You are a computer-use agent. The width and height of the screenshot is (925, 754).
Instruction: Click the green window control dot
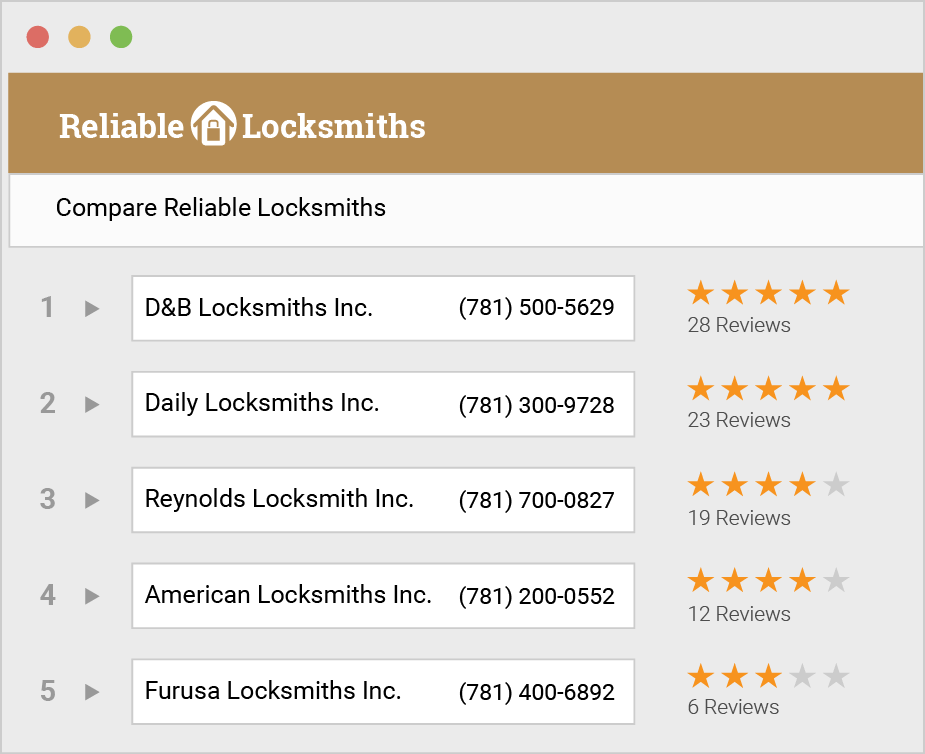[x=121, y=36]
